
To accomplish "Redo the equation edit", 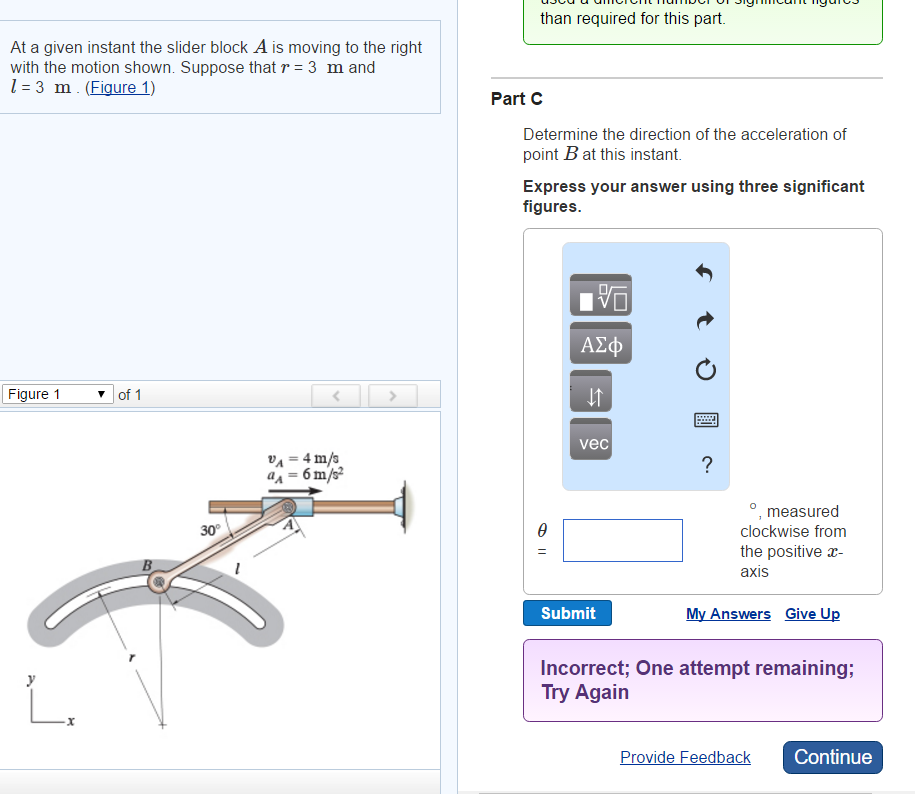I will click(x=705, y=320).
